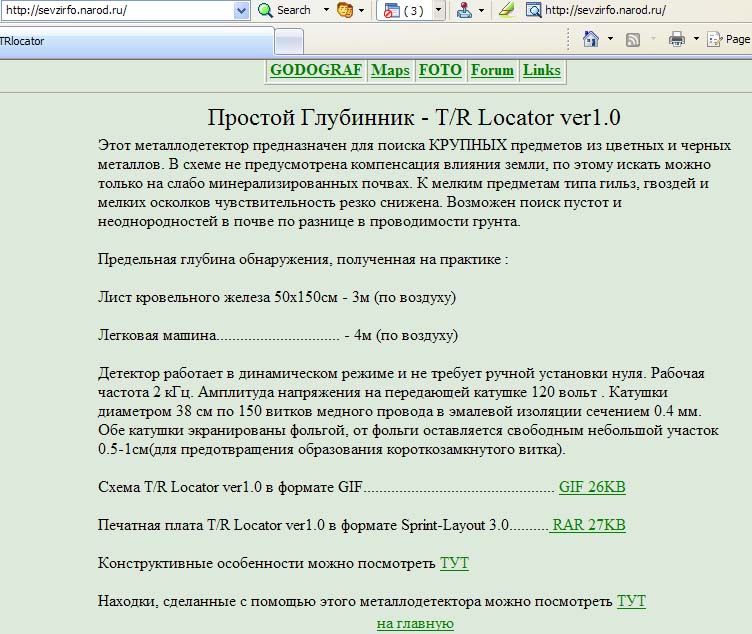The height and width of the screenshot is (634, 752).
Task: Click ТУТ link after Конструктивные особенности
Action: [x=454, y=563]
